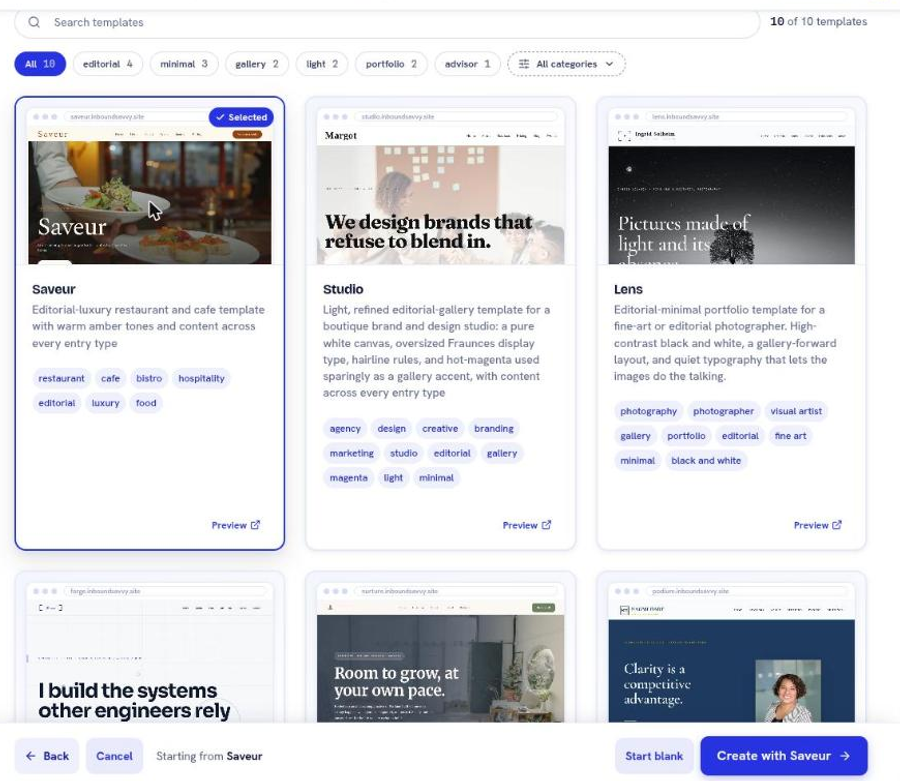Click the 'hospitality' tag on Saveur card
900x781 pixels.
coord(201,378)
